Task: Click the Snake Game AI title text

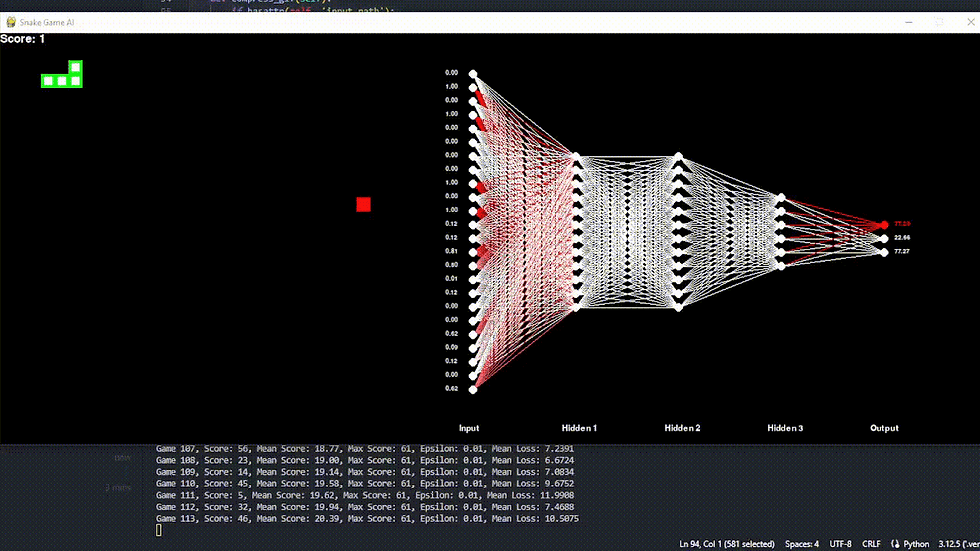Action: tap(47, 22)
